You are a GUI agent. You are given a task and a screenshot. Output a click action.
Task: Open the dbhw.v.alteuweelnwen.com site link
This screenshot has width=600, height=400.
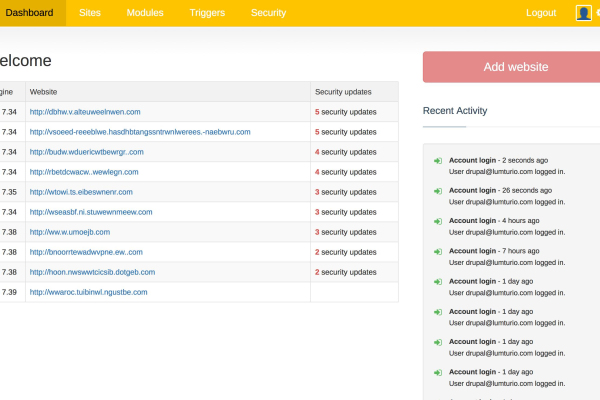85,112
